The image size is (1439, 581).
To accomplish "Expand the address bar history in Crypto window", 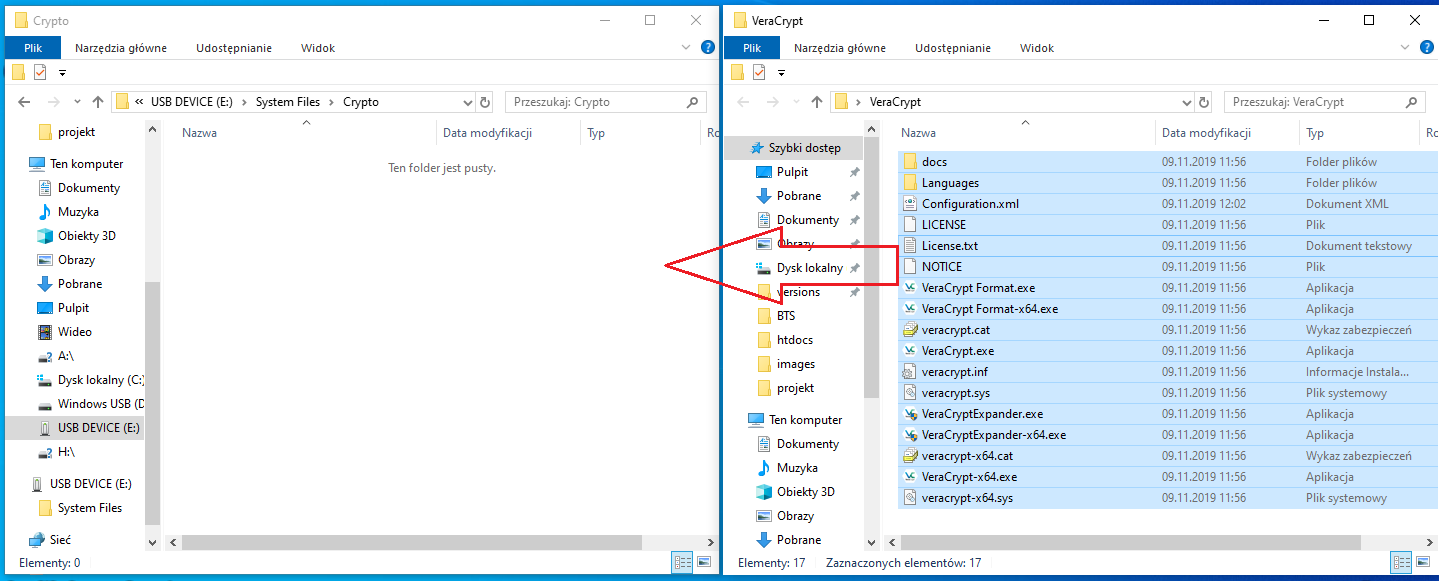I will (x=468, y=102).
